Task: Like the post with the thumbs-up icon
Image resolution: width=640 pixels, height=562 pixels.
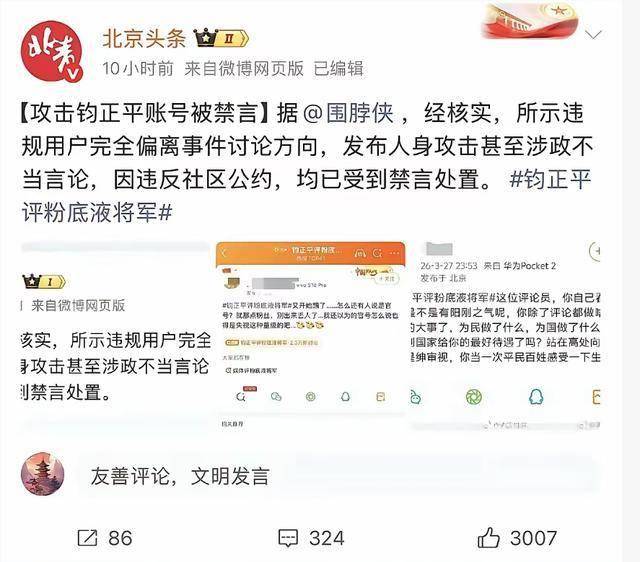Action: pyautogui.click(x=489, y=537)
